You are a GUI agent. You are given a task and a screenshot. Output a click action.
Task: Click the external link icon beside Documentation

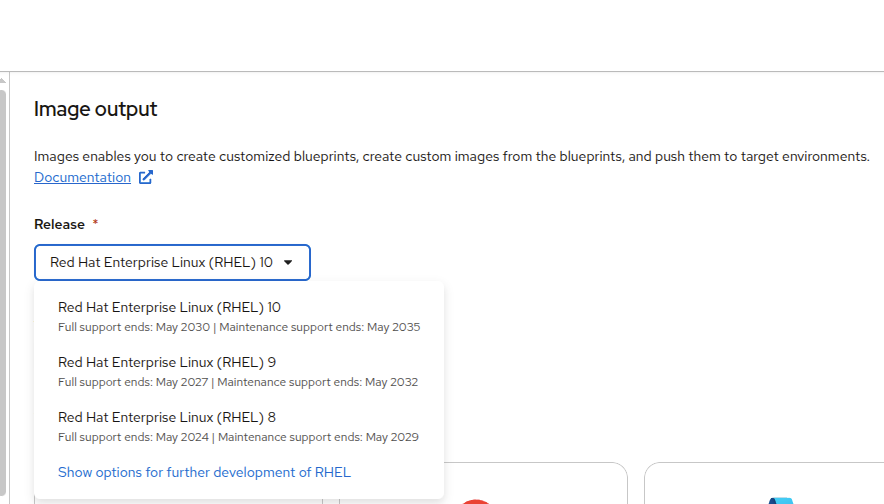pyautogui.click(x=146, y=177)
